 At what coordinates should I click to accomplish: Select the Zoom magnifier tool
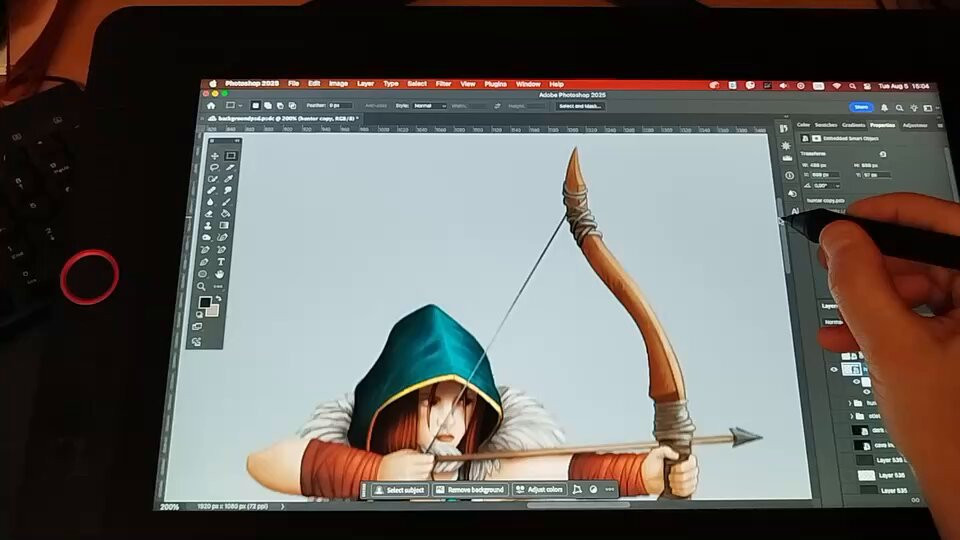click(x=201, y=287)
